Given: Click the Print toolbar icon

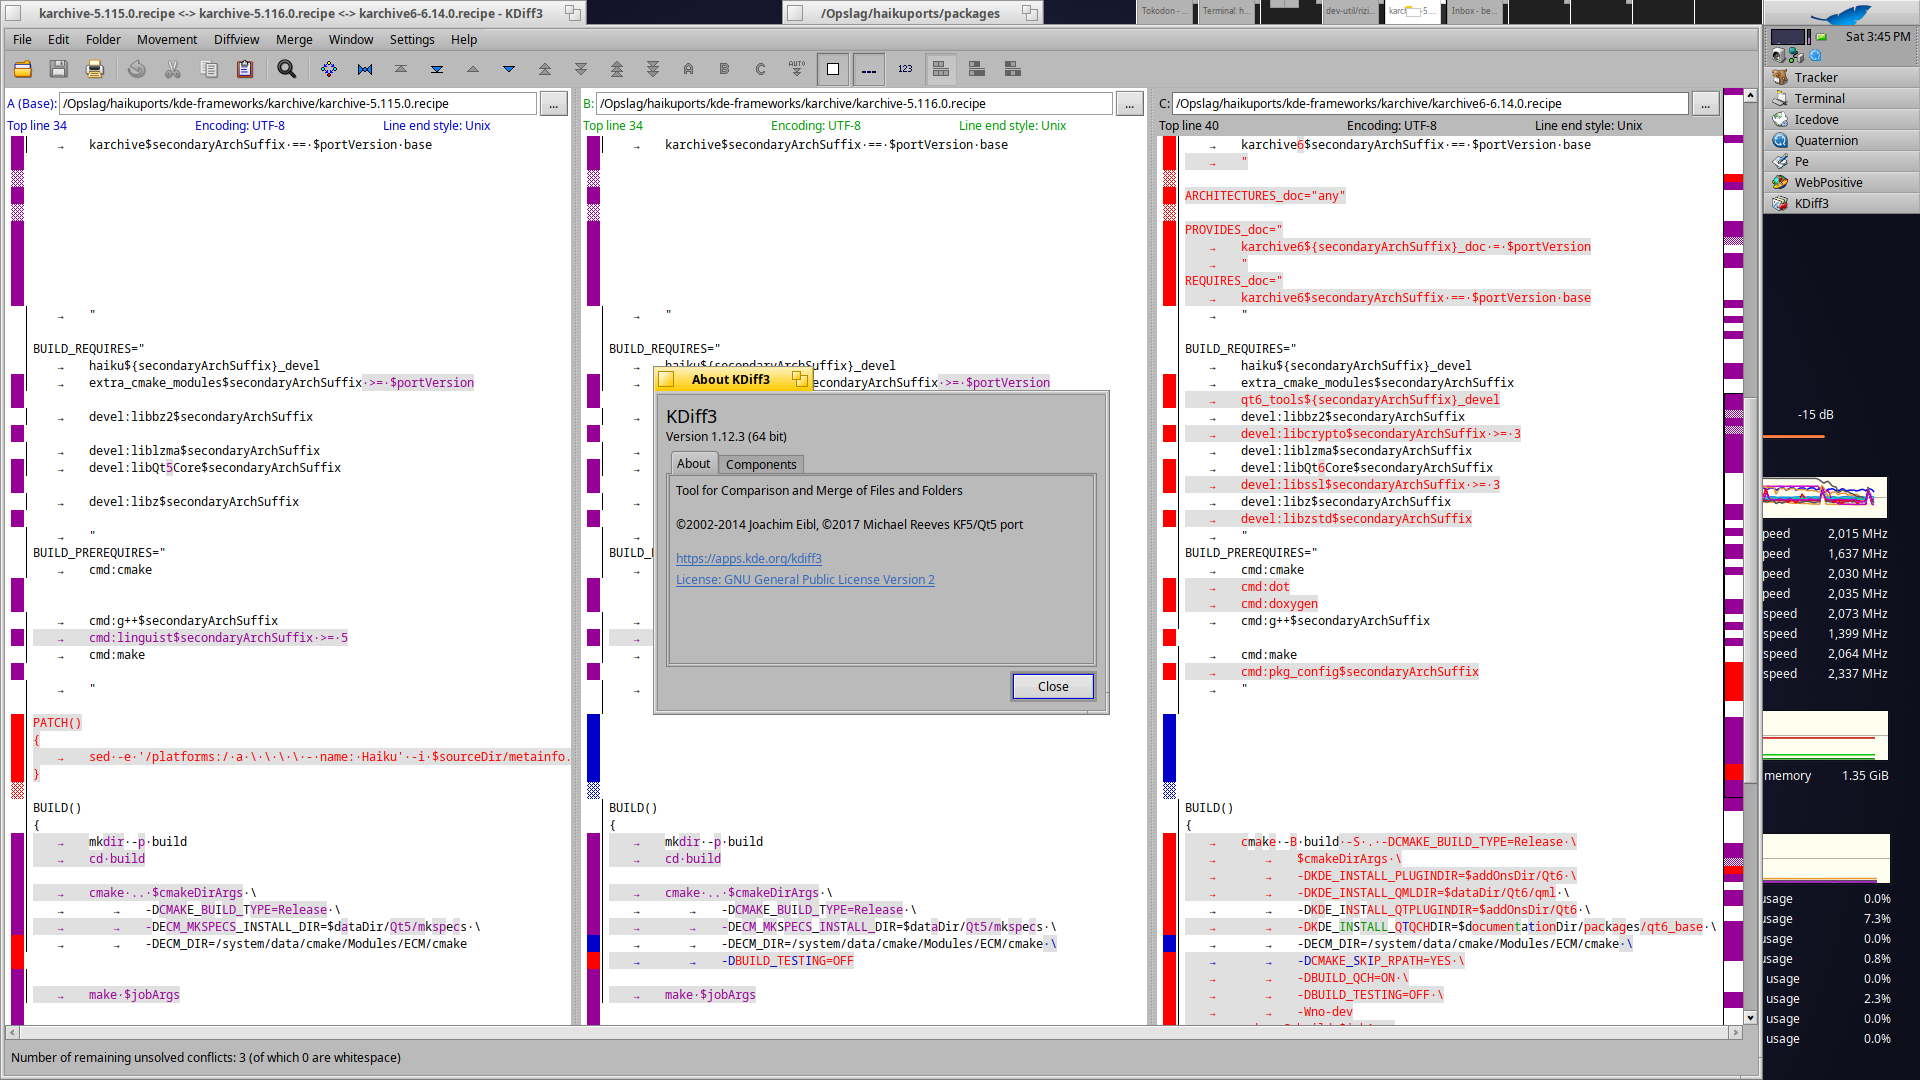Looking at the screenshot, I should pyautogui.click(x=95, y=69).
